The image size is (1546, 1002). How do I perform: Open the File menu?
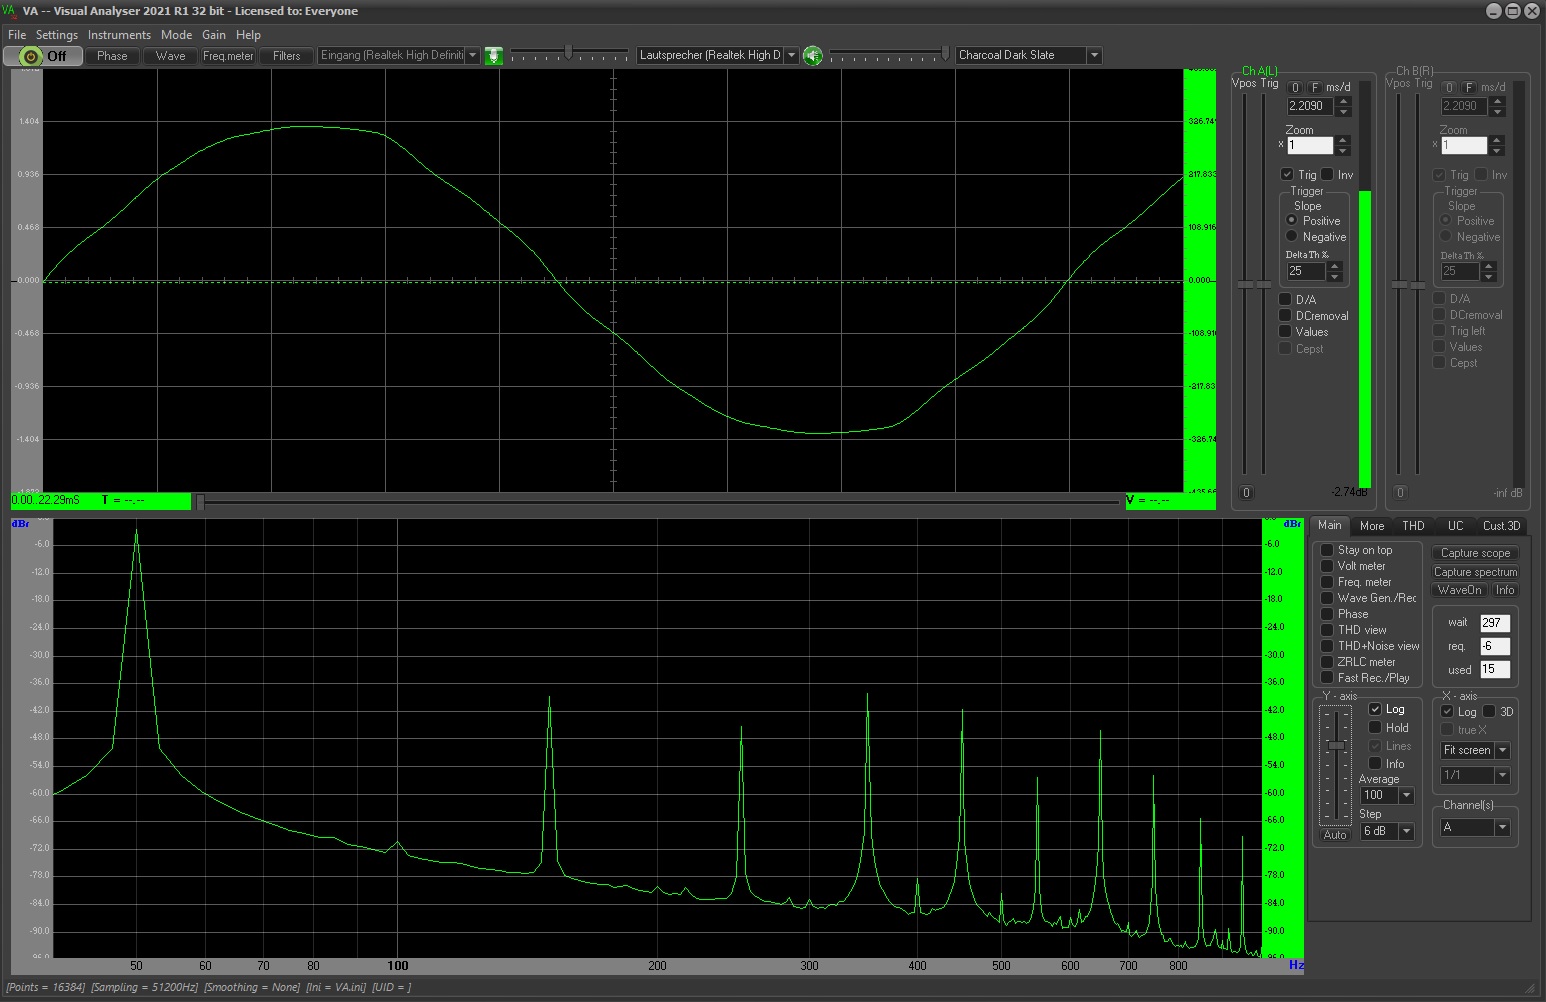coord(17,34)
